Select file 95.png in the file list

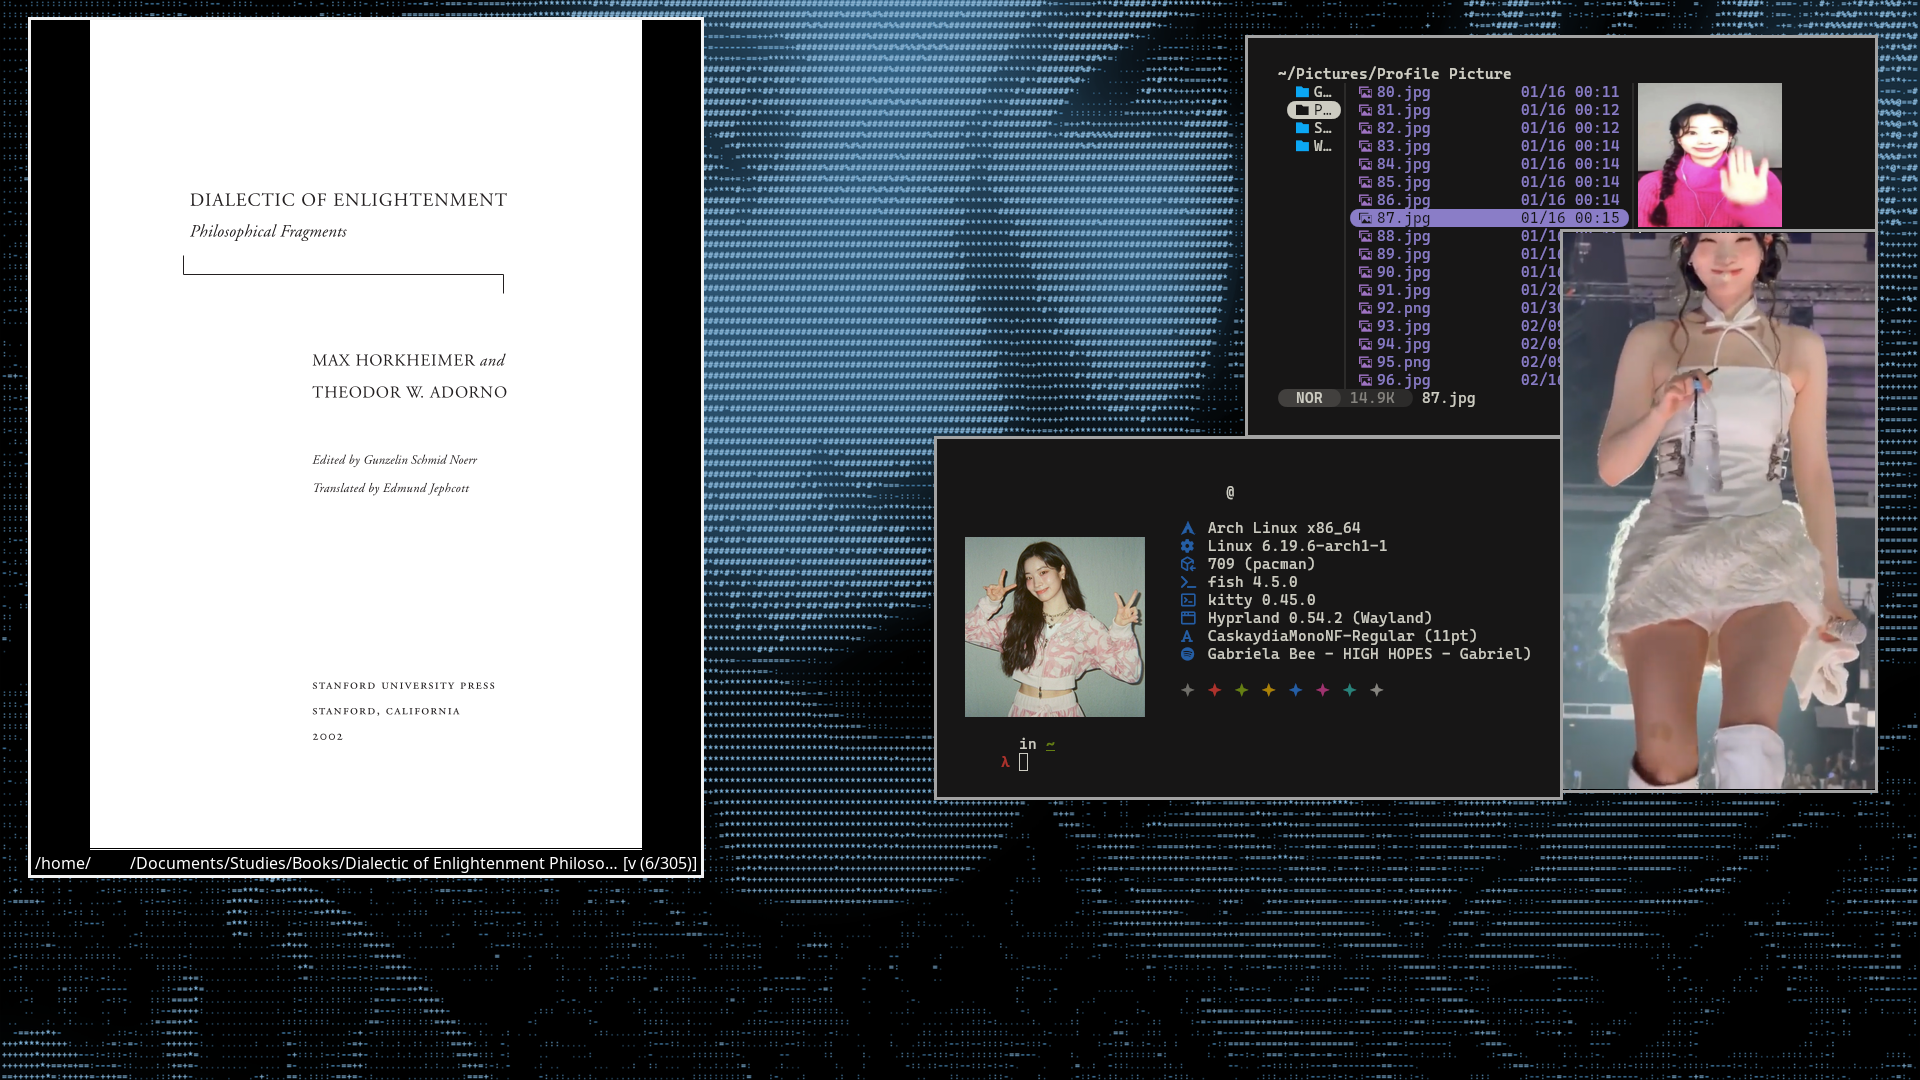click(1403, 362)
